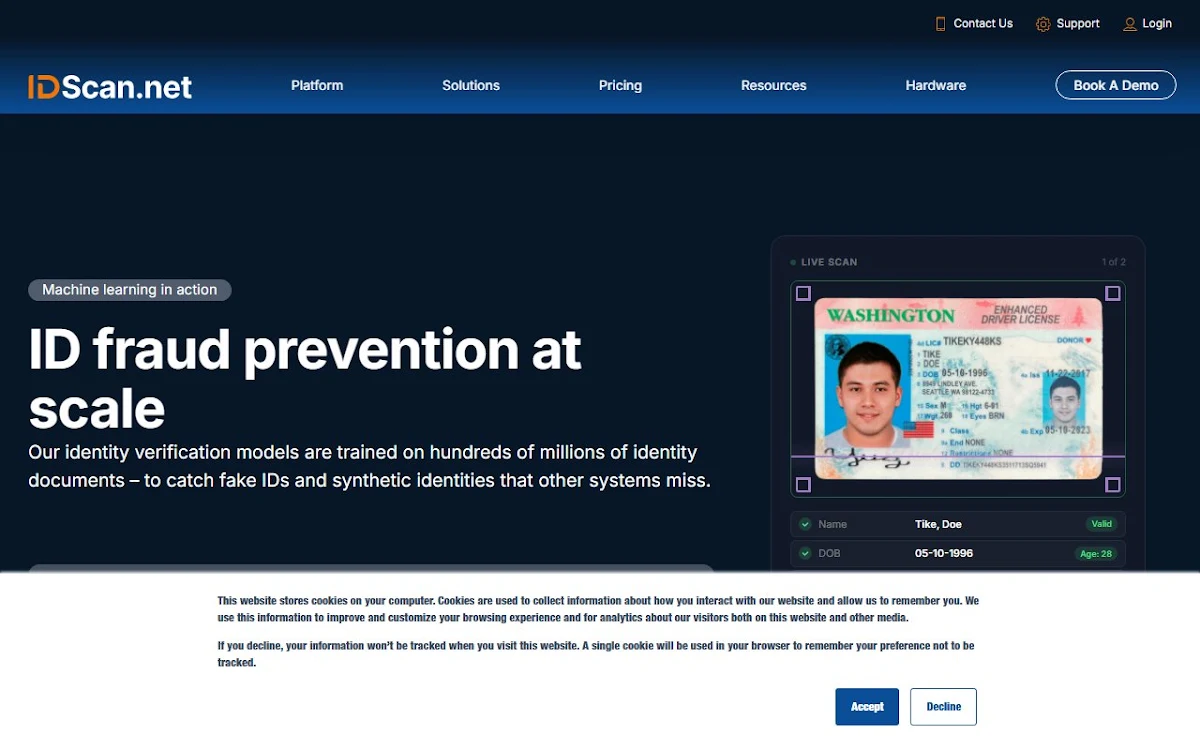Click the IDScan.net logo
Image resolution: width=1200 pixels, height=750 pixels.
coord(110,87)
